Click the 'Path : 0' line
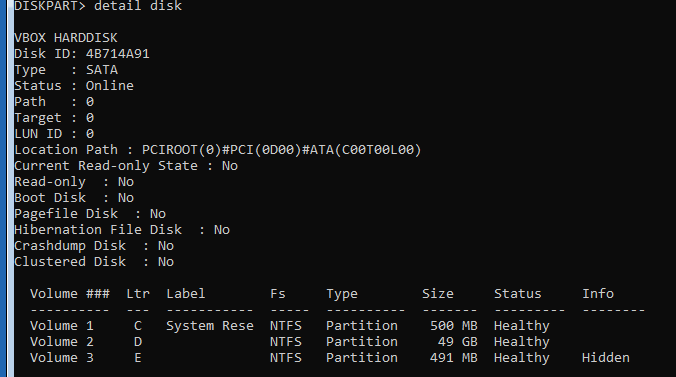The width and height of the screenshot is (676, 377). point(54,102)
